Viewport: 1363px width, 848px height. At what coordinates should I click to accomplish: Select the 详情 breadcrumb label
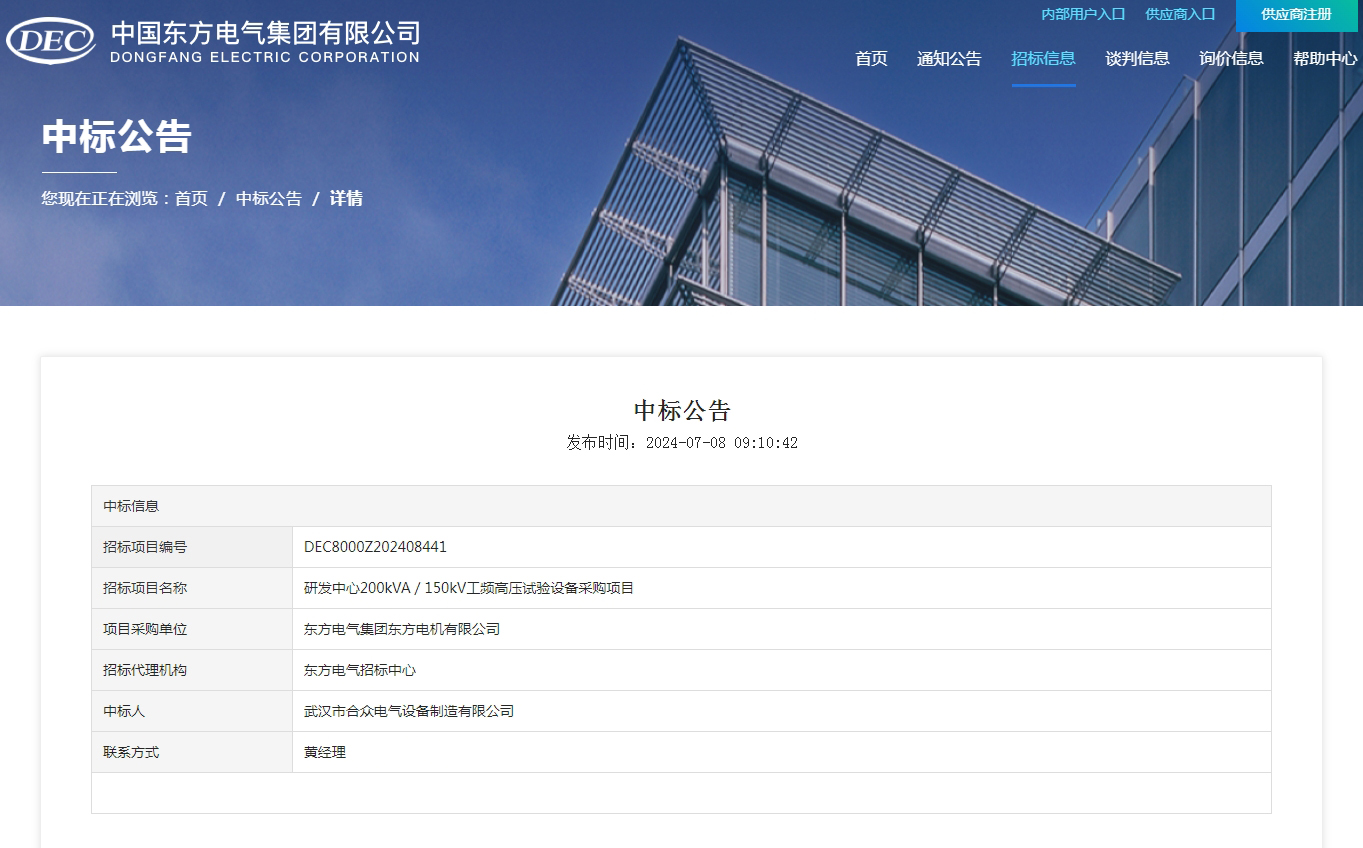click(x=345, y=198)
